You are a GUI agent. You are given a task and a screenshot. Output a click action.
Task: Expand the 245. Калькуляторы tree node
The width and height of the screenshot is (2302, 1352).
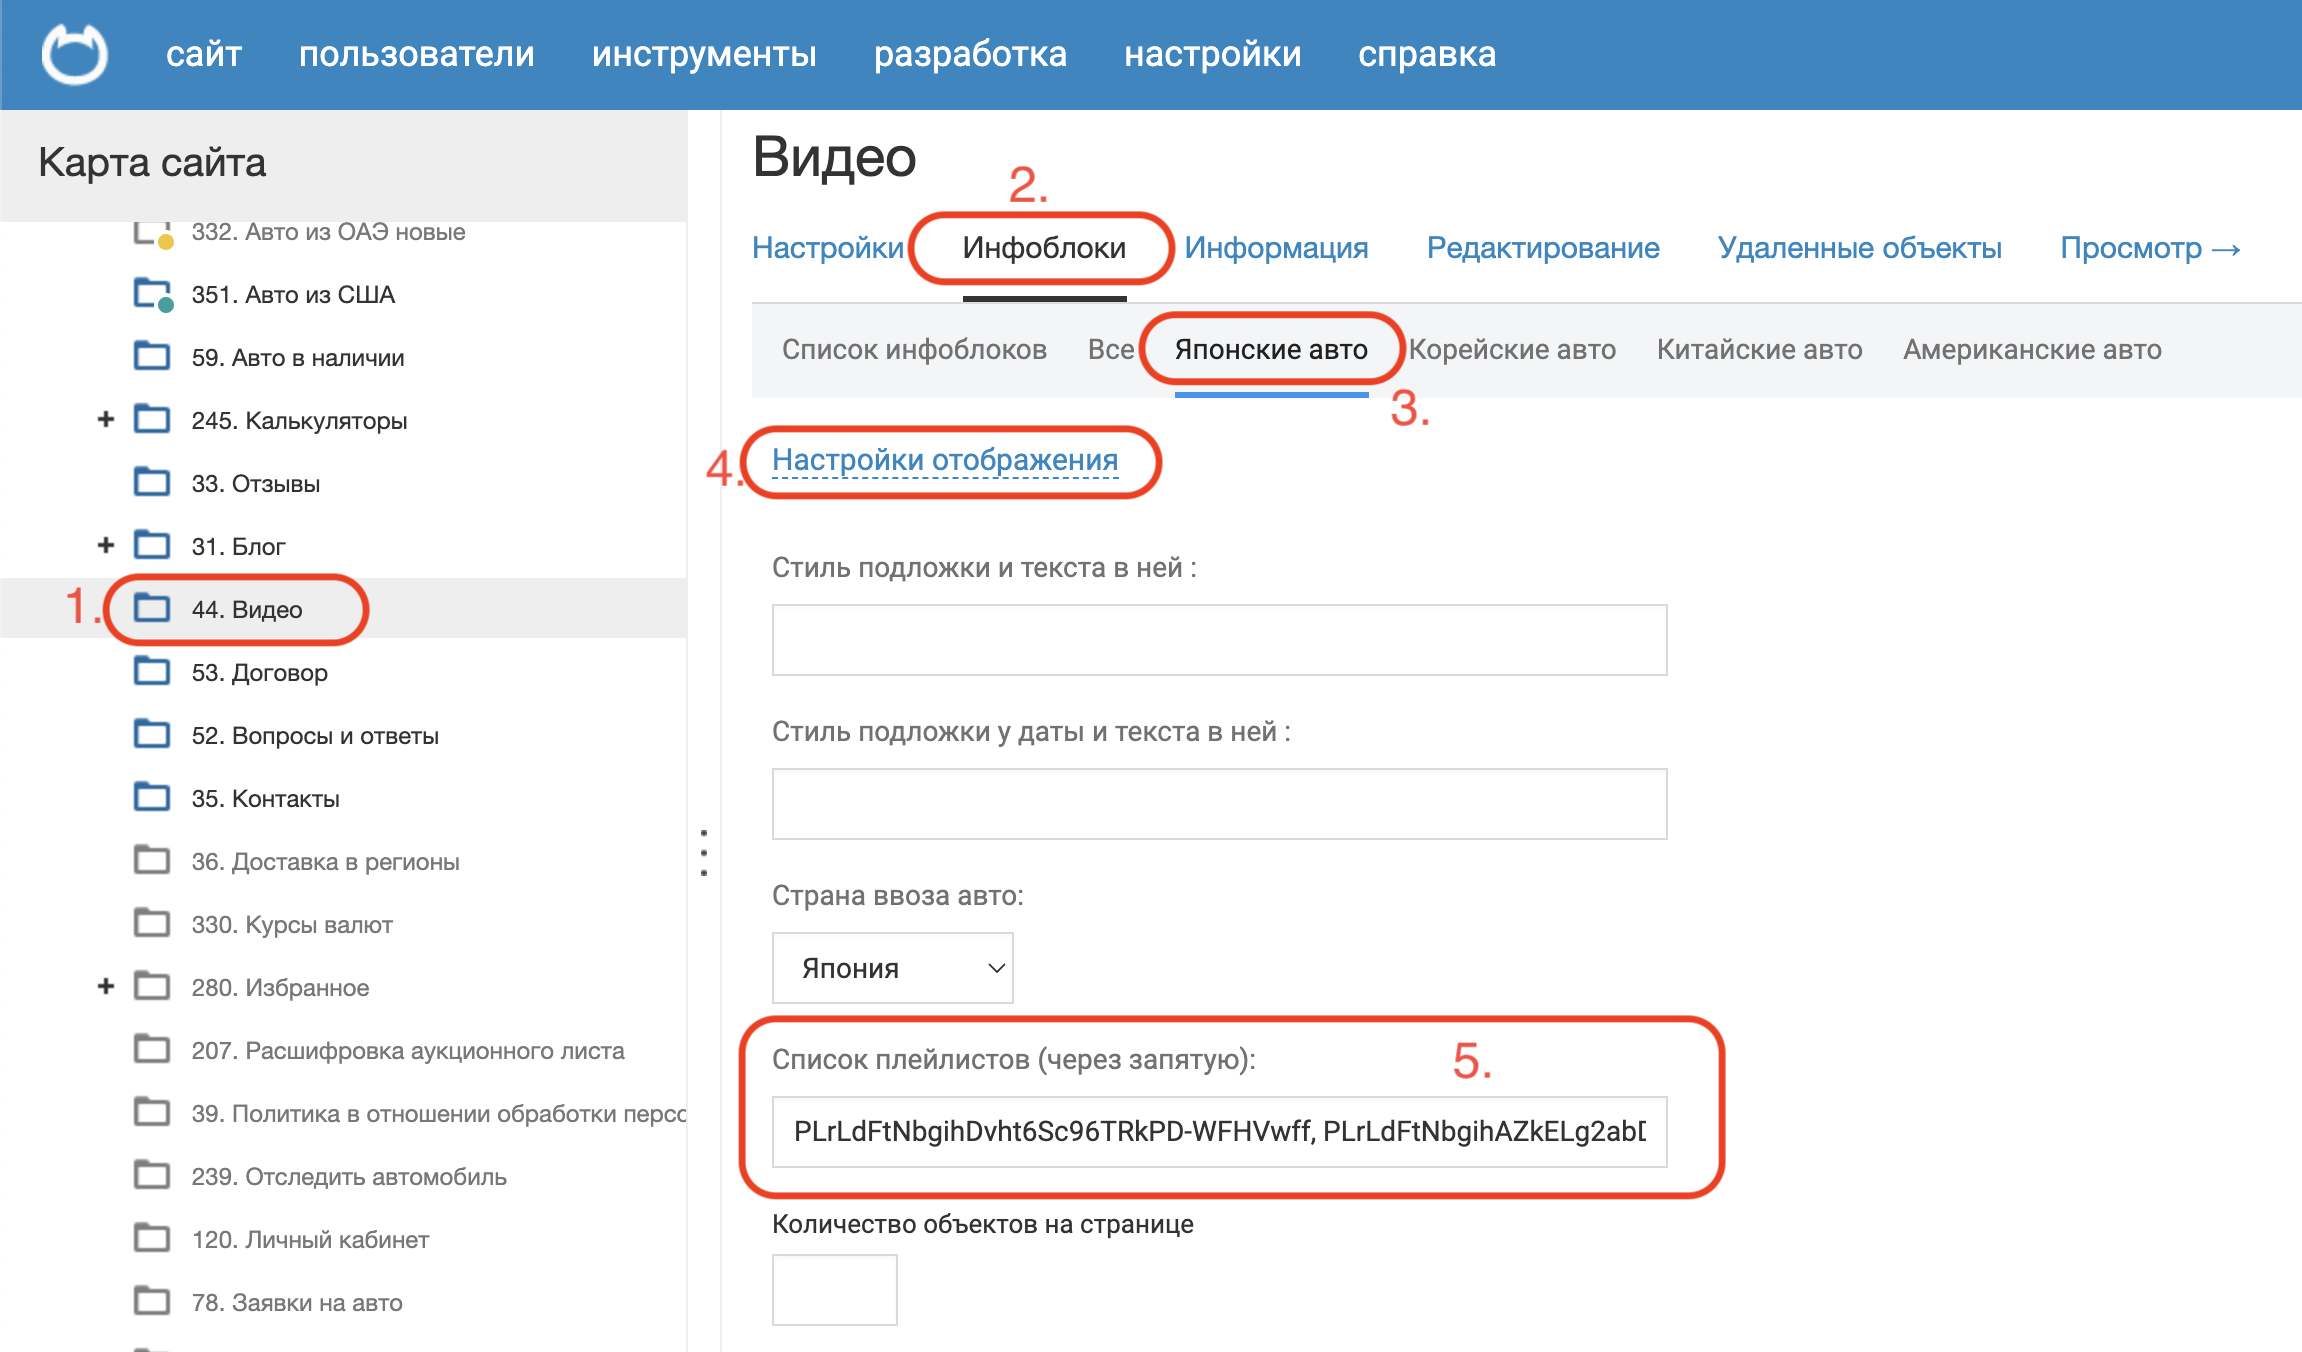pos(106,419)
